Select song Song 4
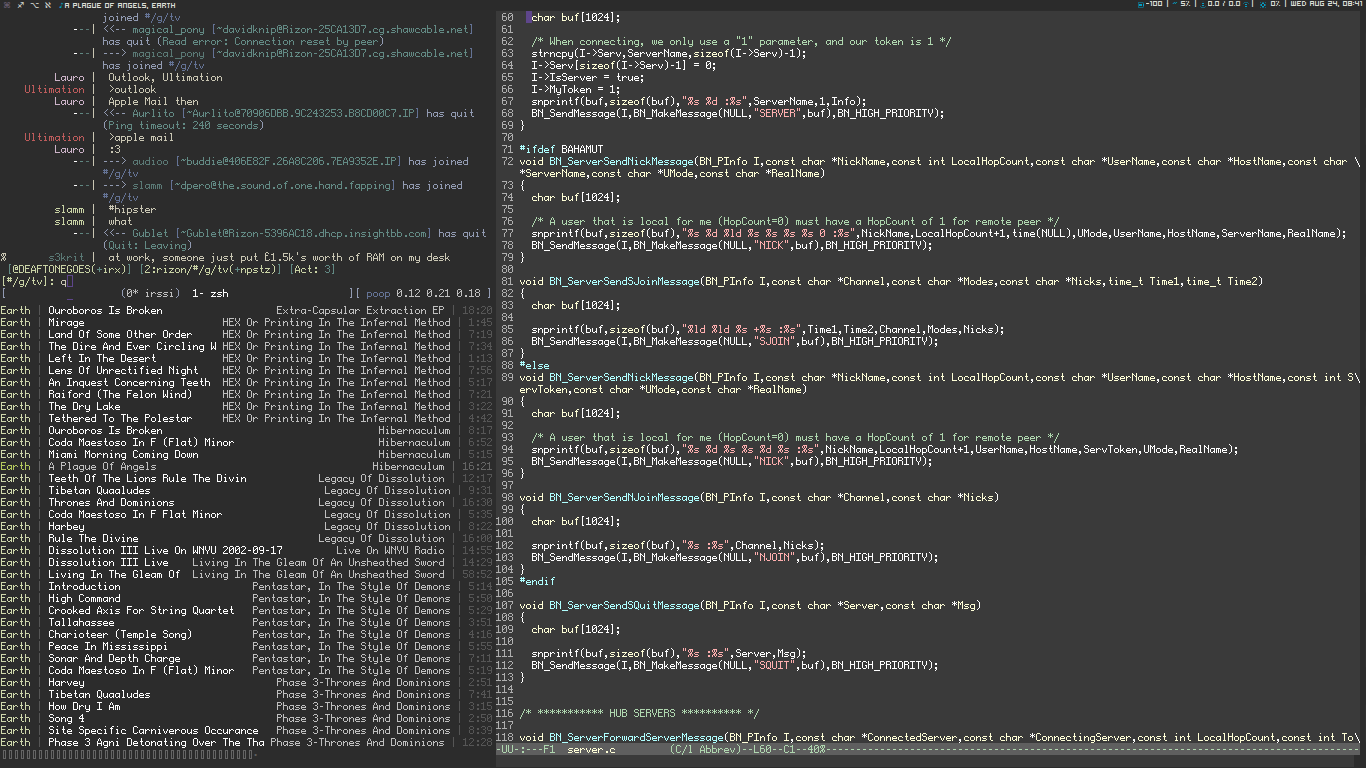The height and width of the screenshot is (768, 1366). [246, 719]
